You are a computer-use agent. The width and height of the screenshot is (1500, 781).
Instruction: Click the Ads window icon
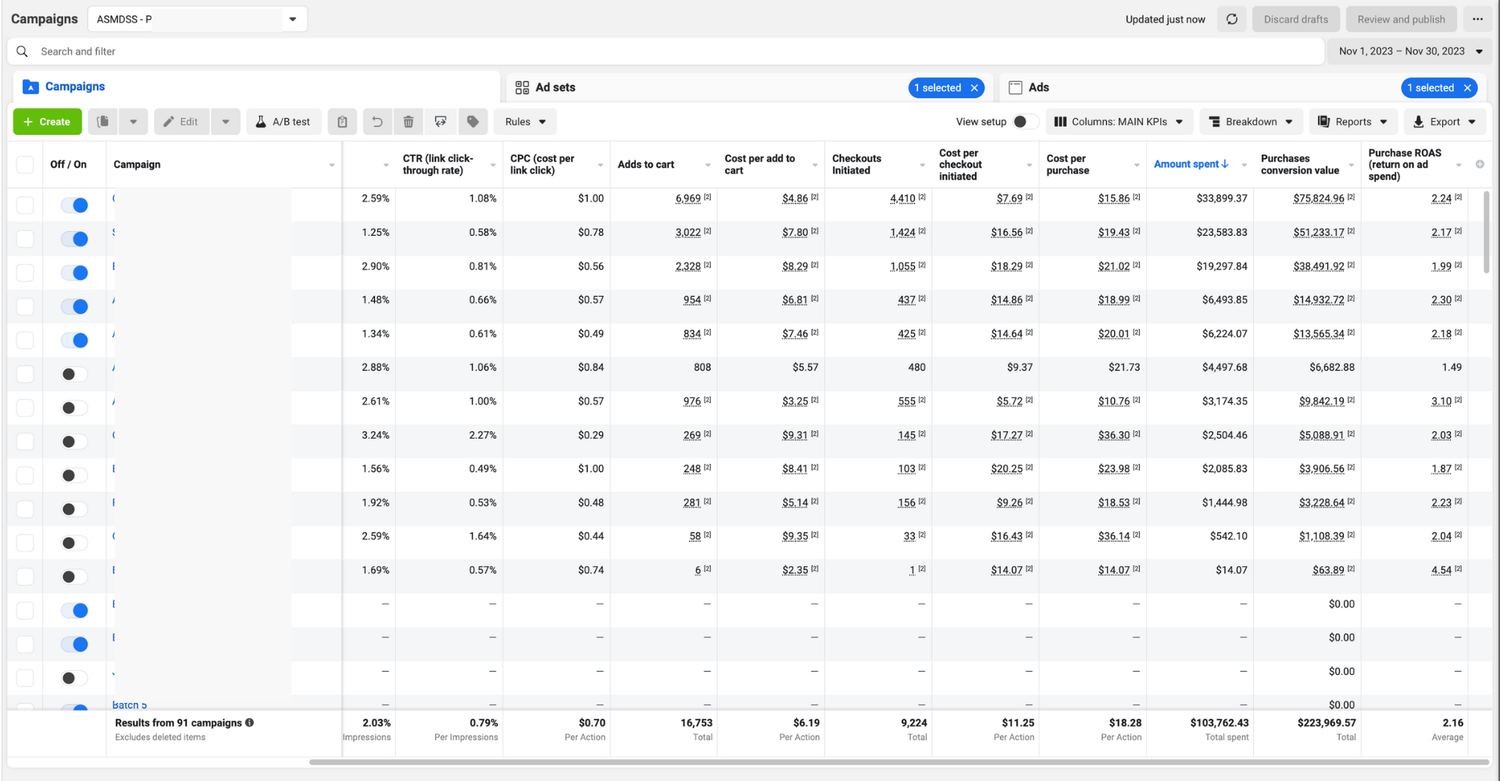[x=1015, y=88]
